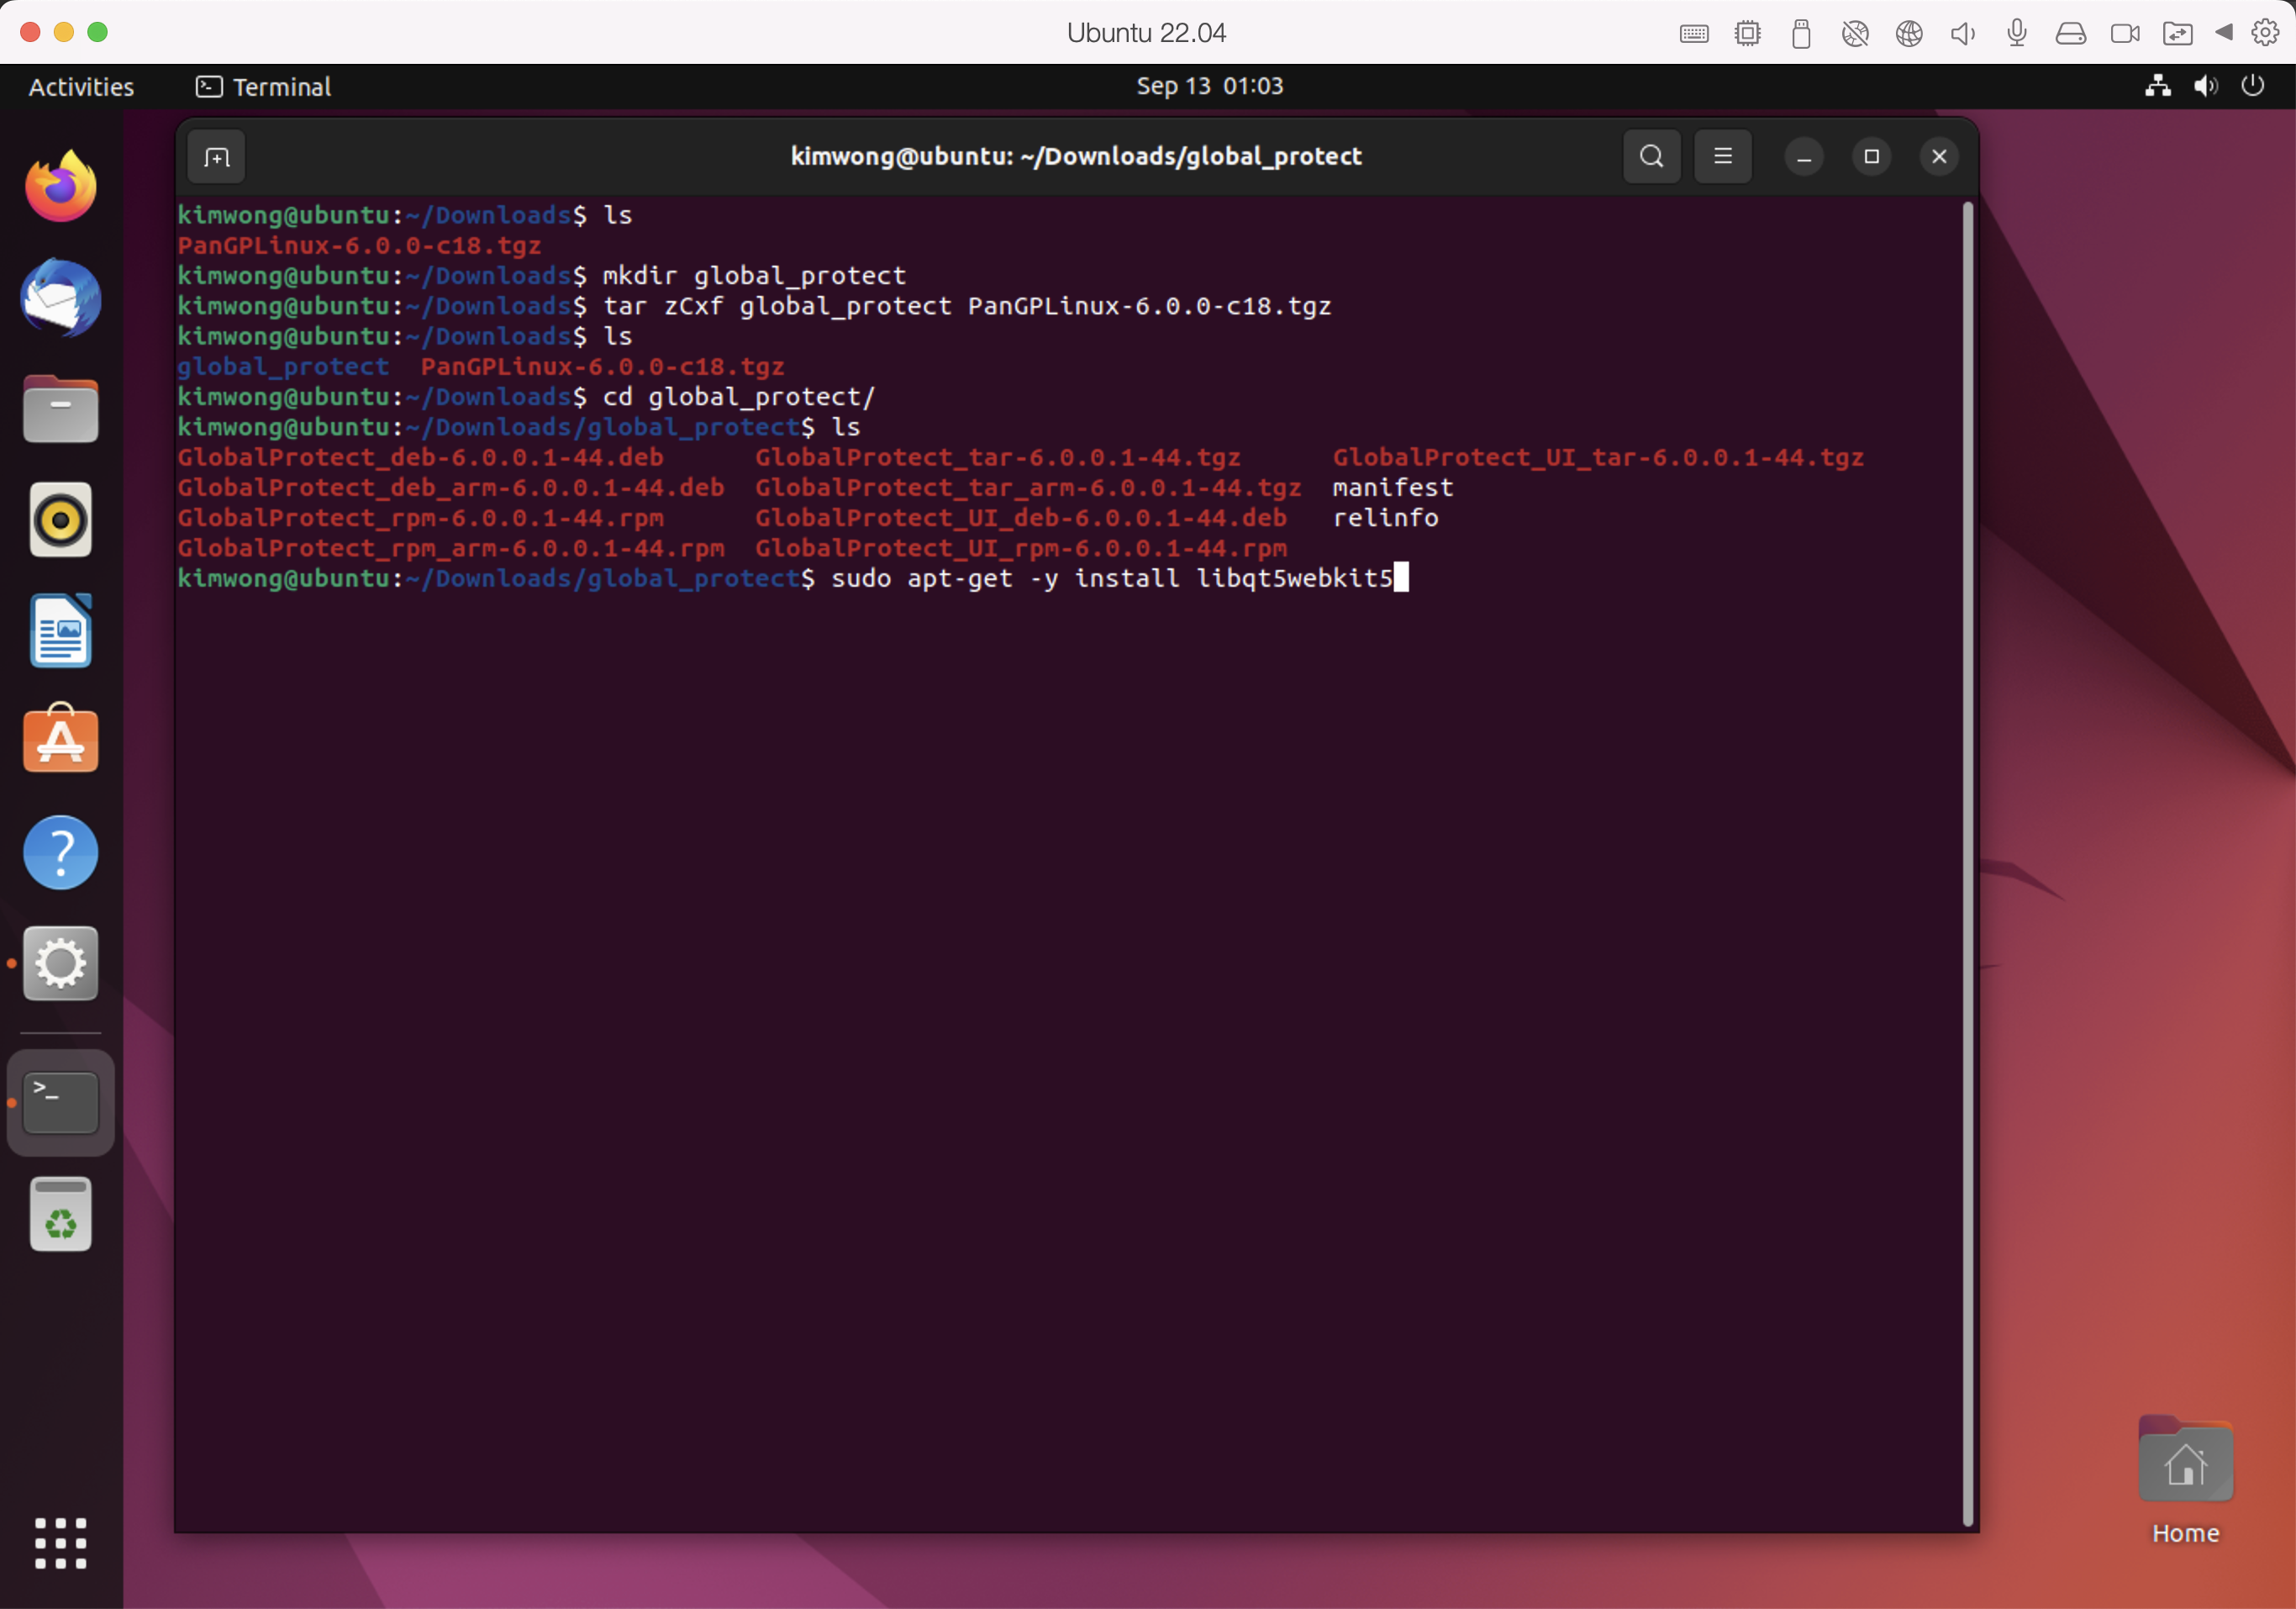Click the VM keyboard icon
Screen dimensions: 2296x1609
click(1693, 33)
